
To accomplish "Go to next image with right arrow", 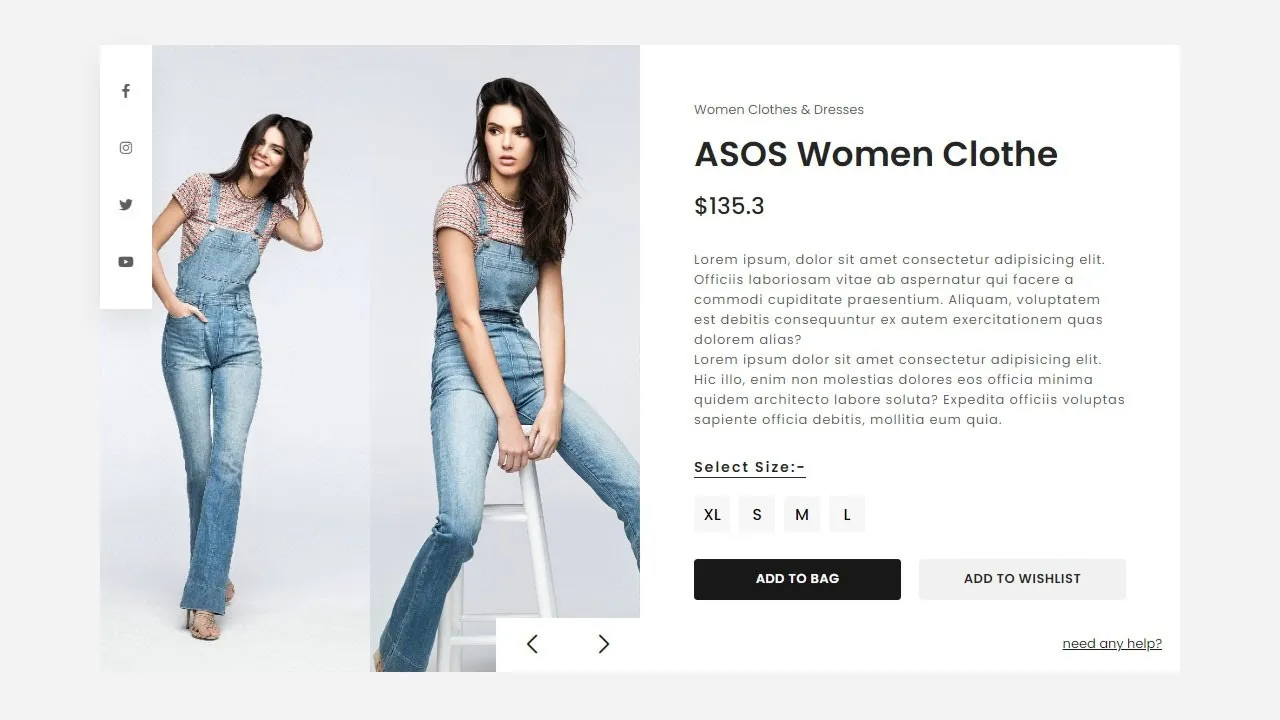I will 603,644.
